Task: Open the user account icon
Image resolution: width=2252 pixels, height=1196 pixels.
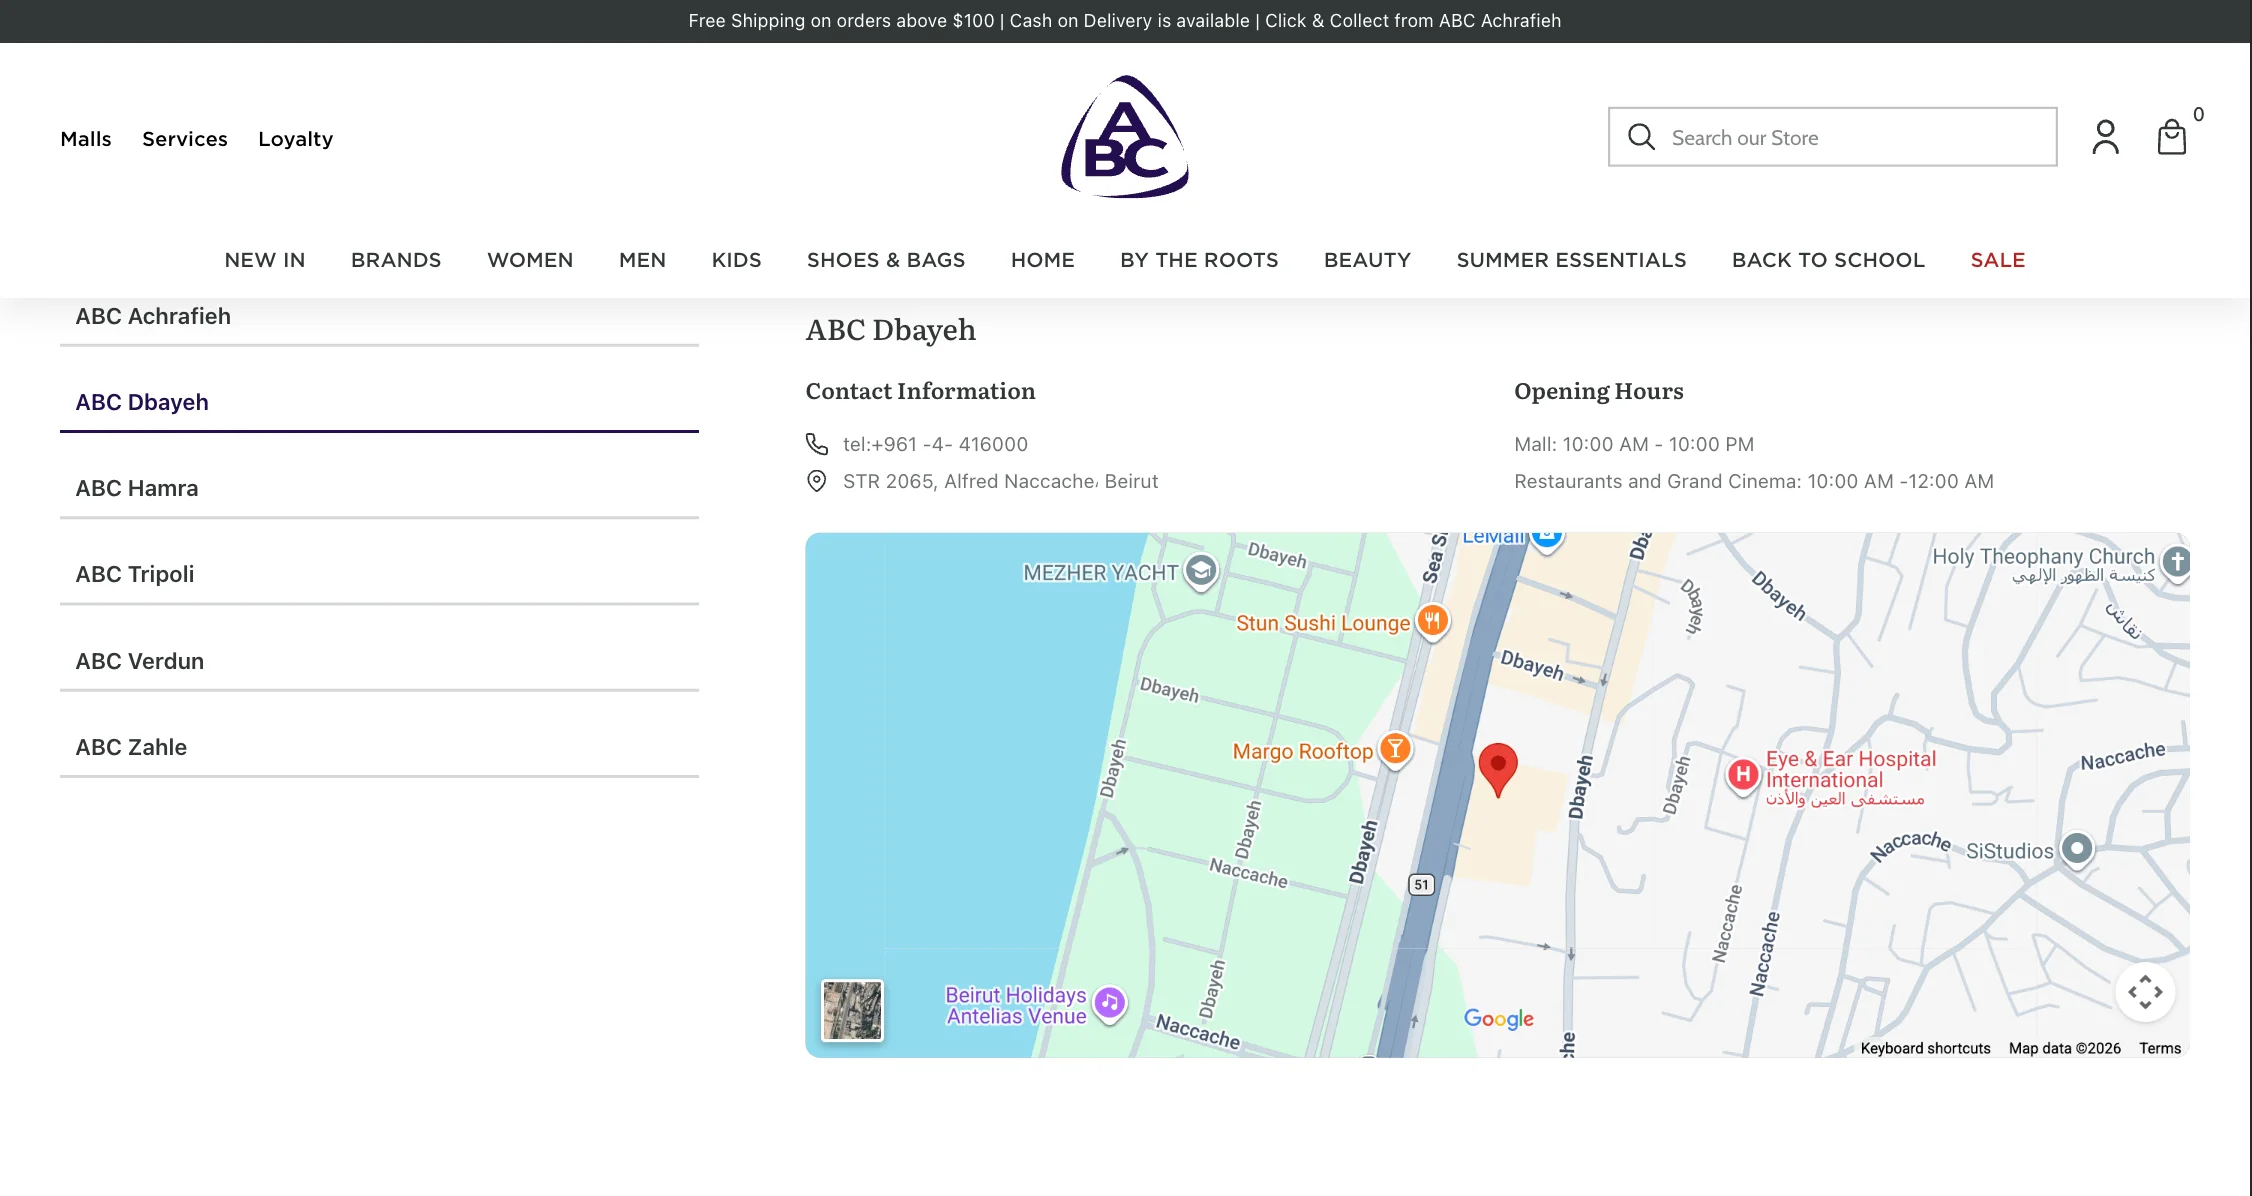Action: pyautogui.click(x=2105, y=137)
